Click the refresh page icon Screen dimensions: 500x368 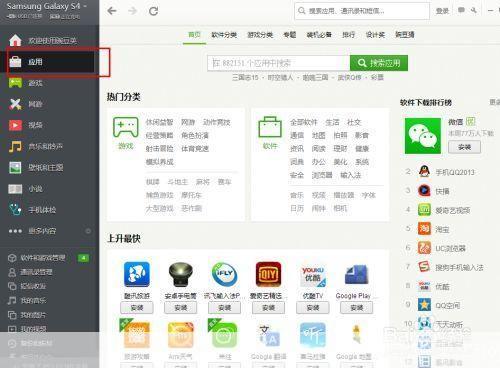pos(153,11)
